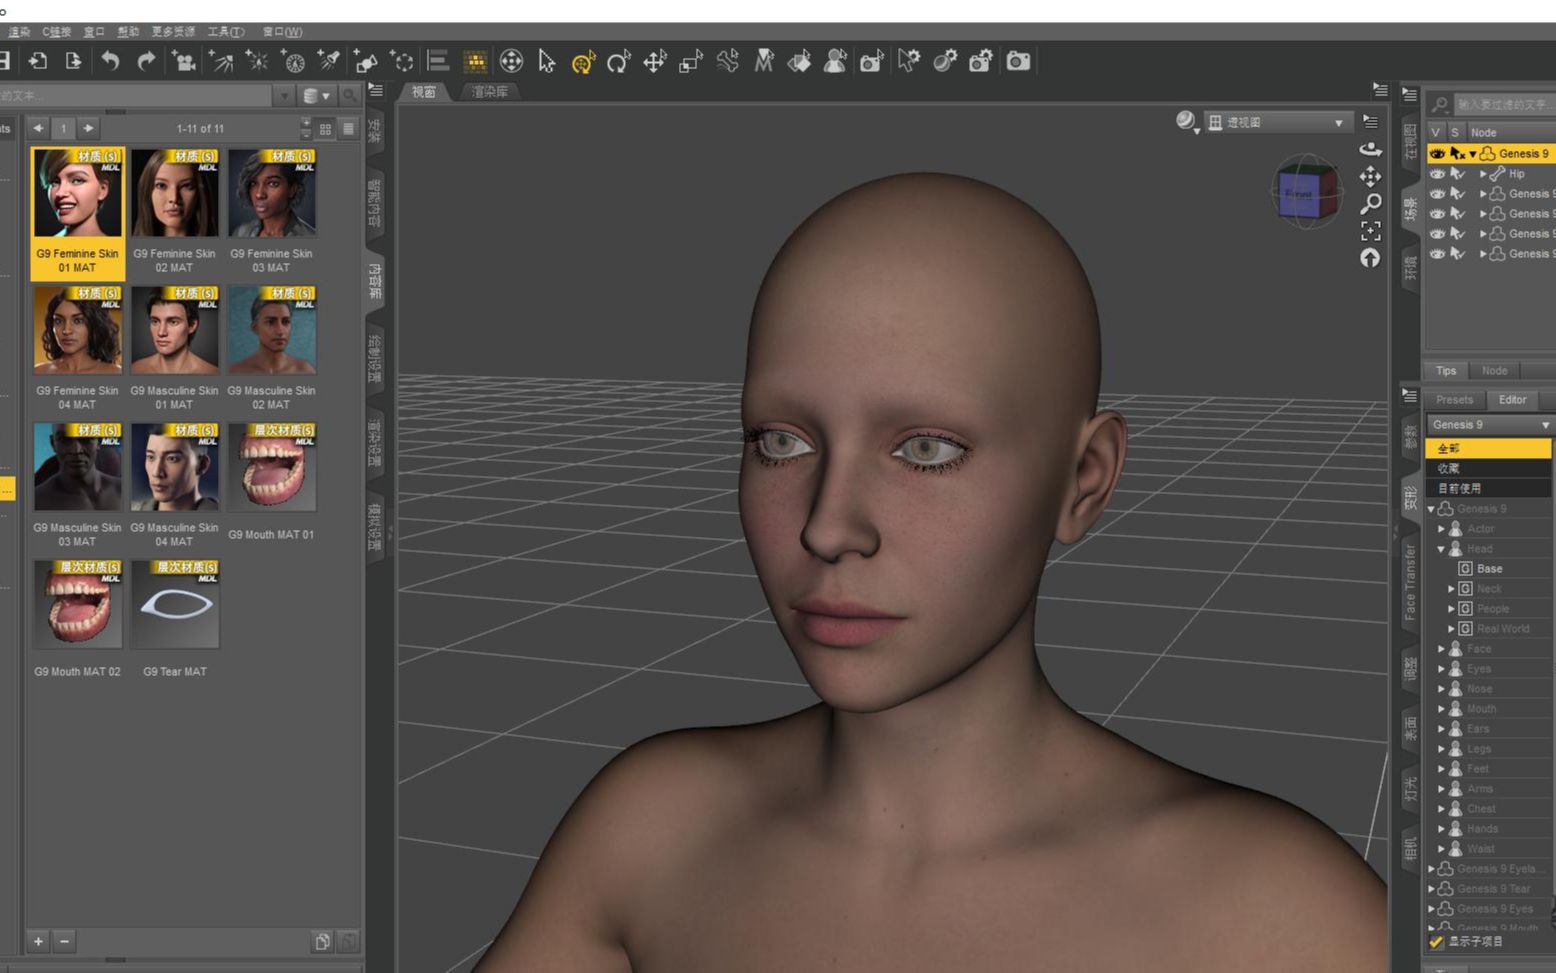The height and width of the screenshot is (973, 1556).
Task: Click the frame selection view control
Action: click(x=1370, y=231)
